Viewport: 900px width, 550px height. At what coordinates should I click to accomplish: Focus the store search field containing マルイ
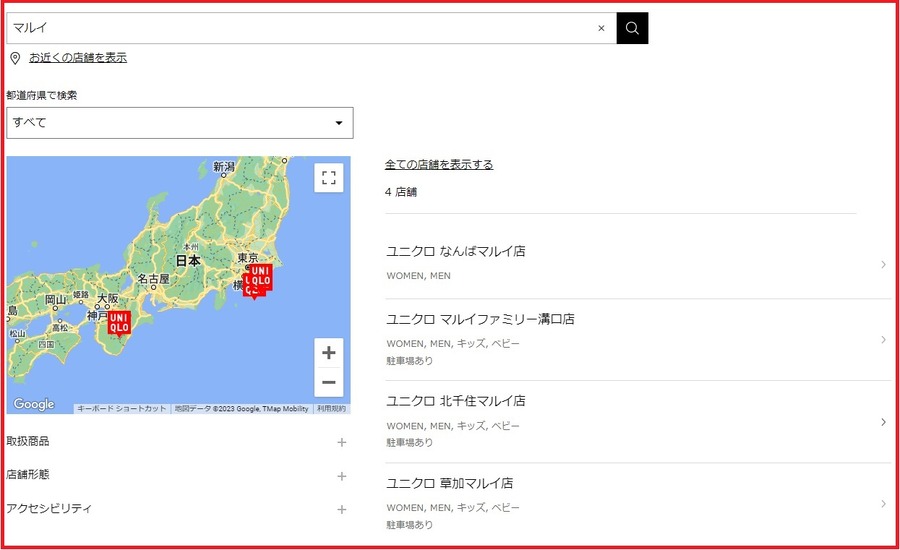click(x=311, y=28)
